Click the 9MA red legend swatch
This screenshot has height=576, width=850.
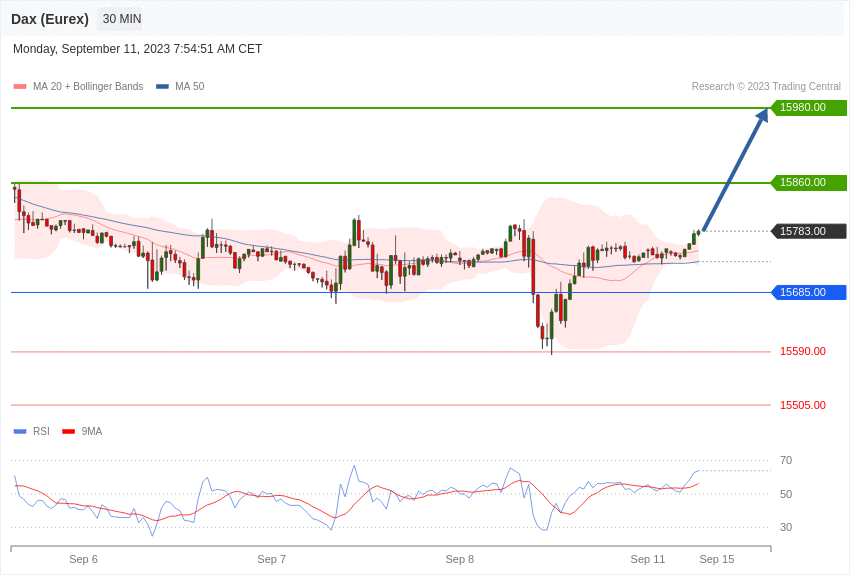68,431
